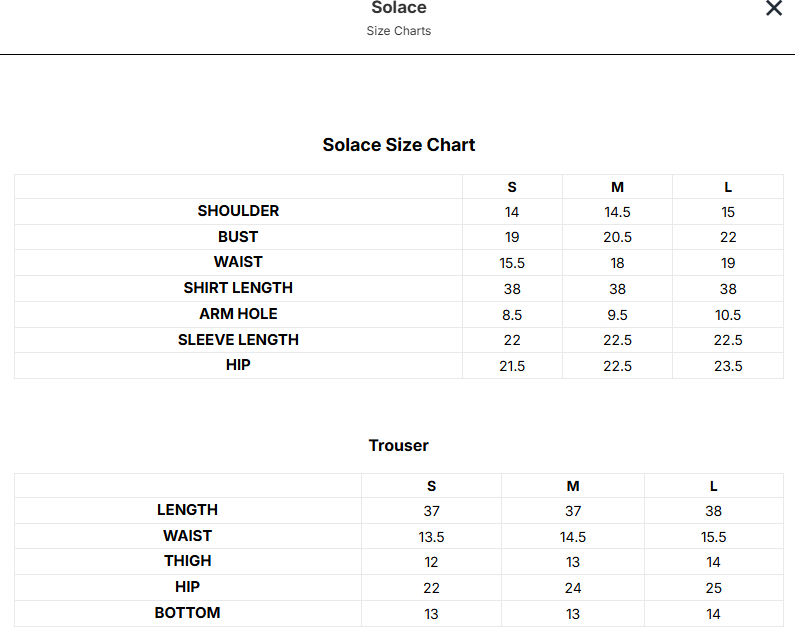The height and width of the screenshot is (630, 795).
Task: Click the M column header in shirt table
Action: 617,188
